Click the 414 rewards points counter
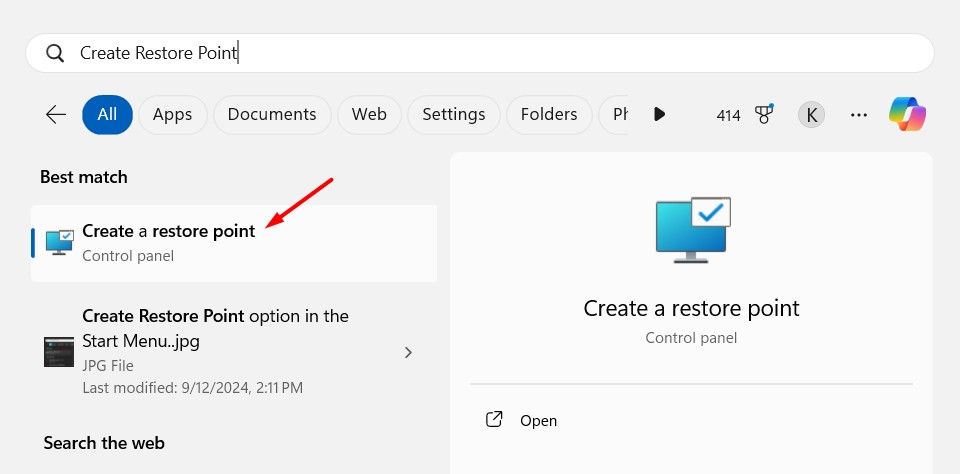The width and height of the screenshot is (960, 474). [728, 115]
